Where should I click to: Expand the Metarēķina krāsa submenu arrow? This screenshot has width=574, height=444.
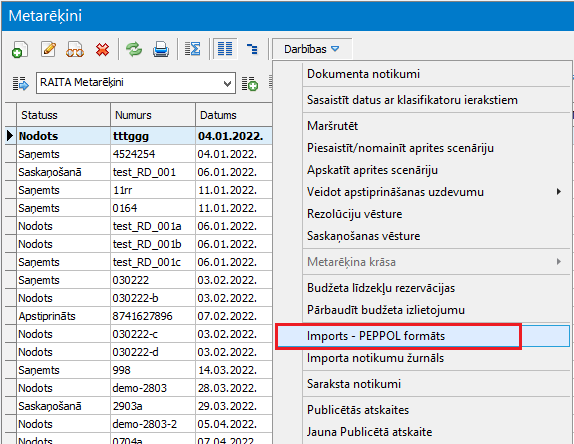point(559,262)
